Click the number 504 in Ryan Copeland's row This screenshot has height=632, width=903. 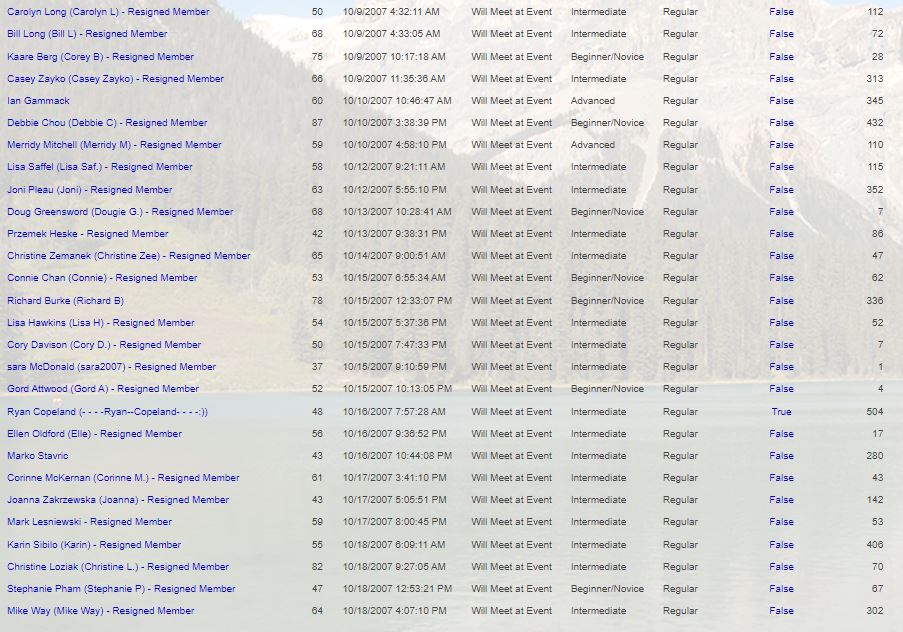click(875, 411)
